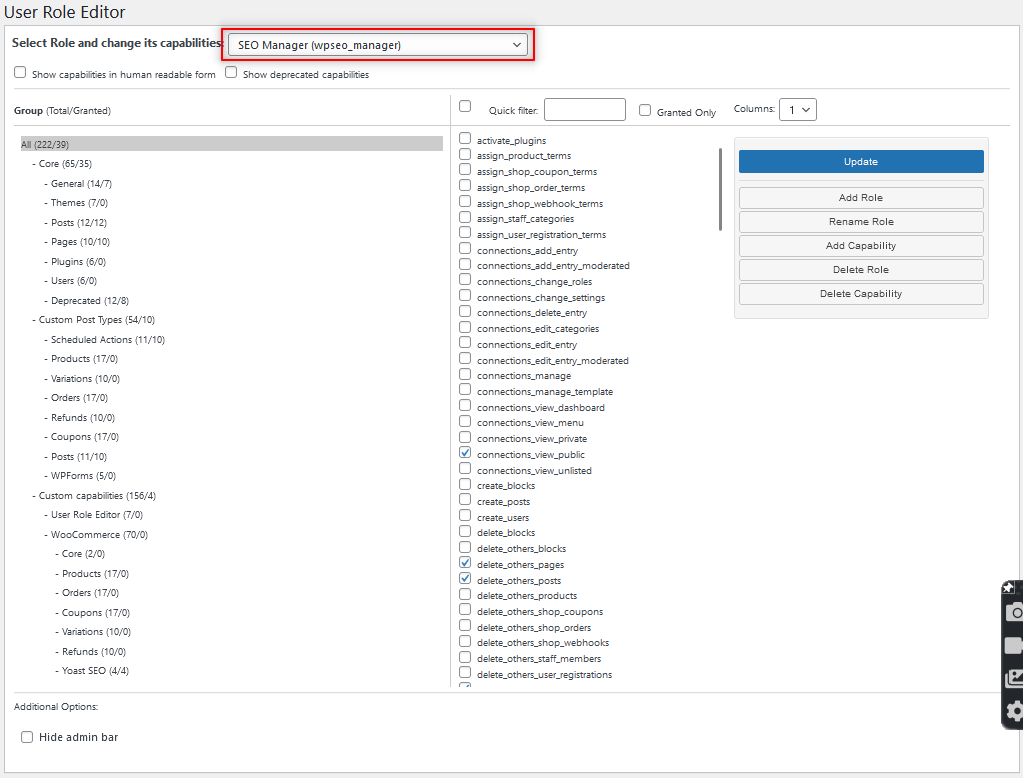The height and width of the screenshot is (778, 1023).
Task: Select Scheduled Actions (11/10) group
Action: [108, 340]
